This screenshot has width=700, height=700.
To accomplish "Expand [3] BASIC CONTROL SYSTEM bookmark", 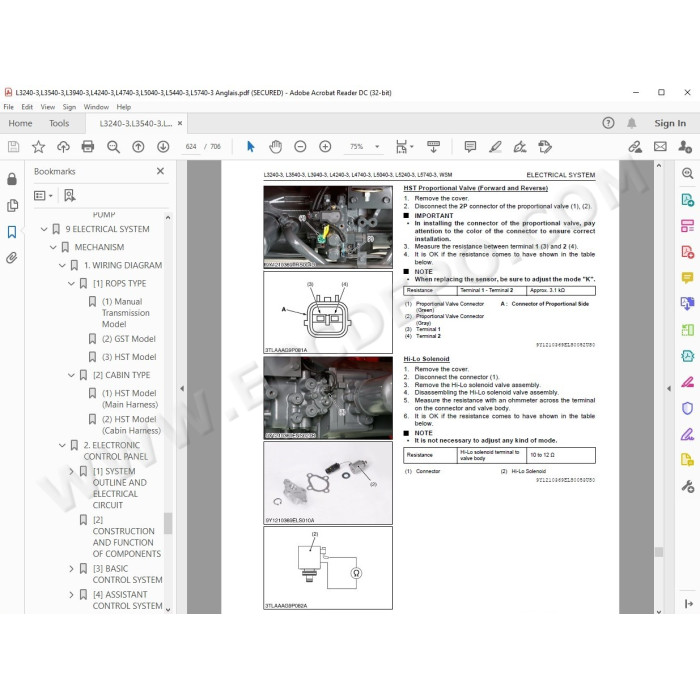I will coord(71,568).
